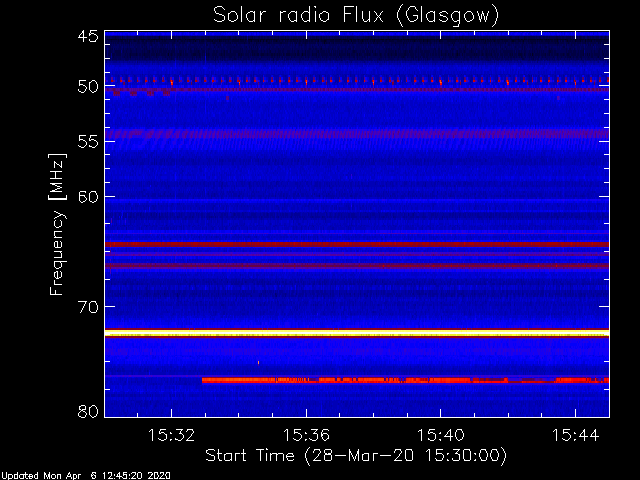Click the time tick label "15:36"
The height and width of the screenshot is (480, 640).
pyautogui.click(x=306, y=435)
